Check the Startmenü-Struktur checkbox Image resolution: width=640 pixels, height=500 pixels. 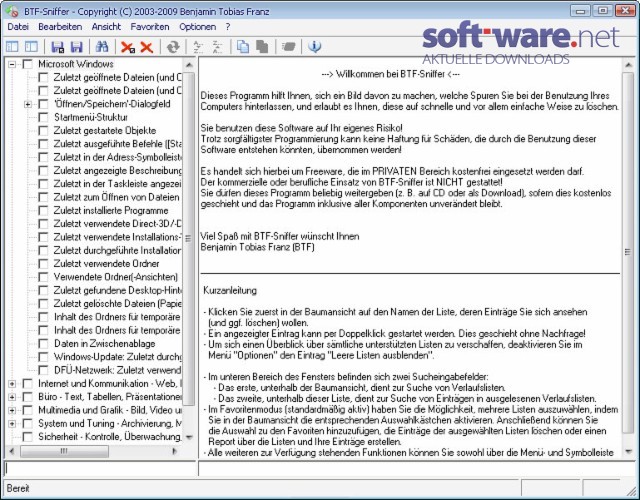pyautogui.click(x=43, y=118)
